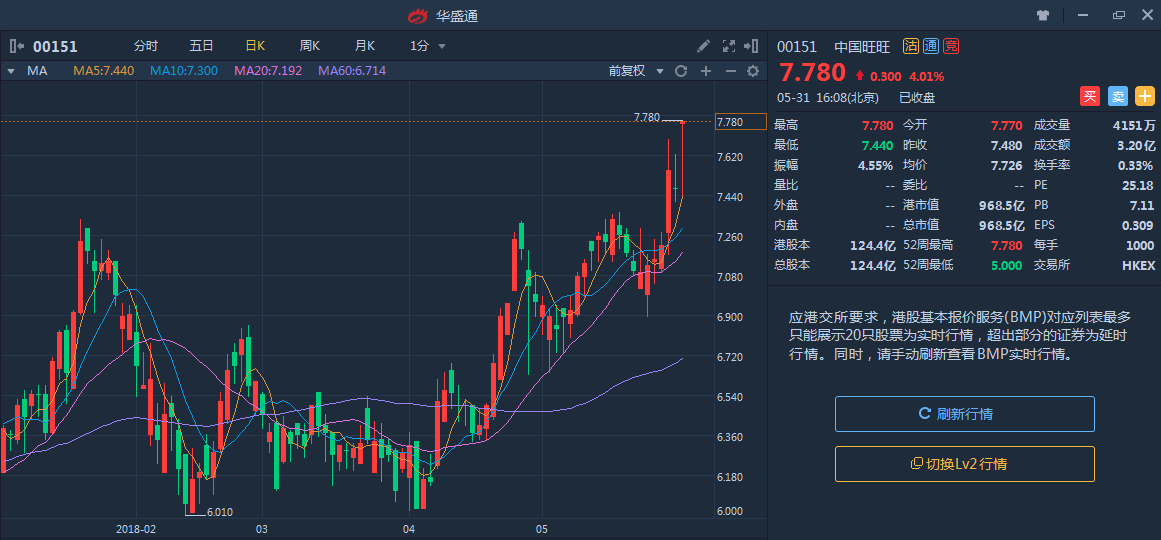Click MA5:7.440 indicator label

104,71
